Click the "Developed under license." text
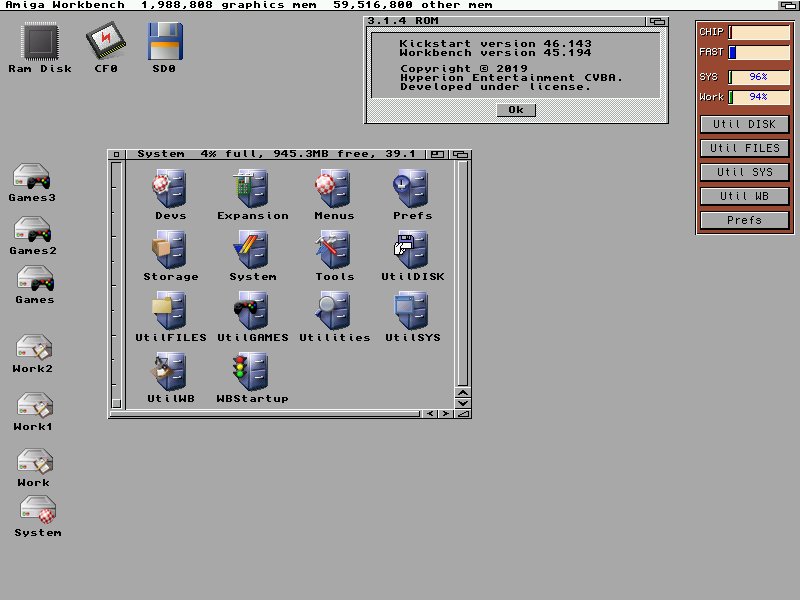The image size is (800, 600). click(495, 87)
